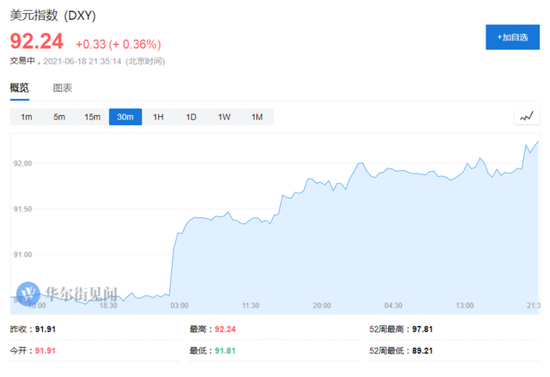Click the 52周最高 97.81 value

[422, 329]
